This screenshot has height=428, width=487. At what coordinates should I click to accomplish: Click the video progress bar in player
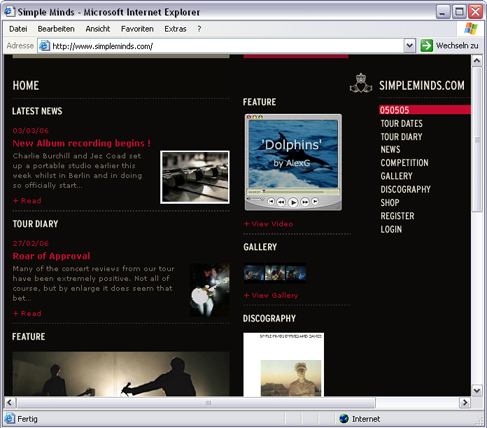[x=293, y=192]
